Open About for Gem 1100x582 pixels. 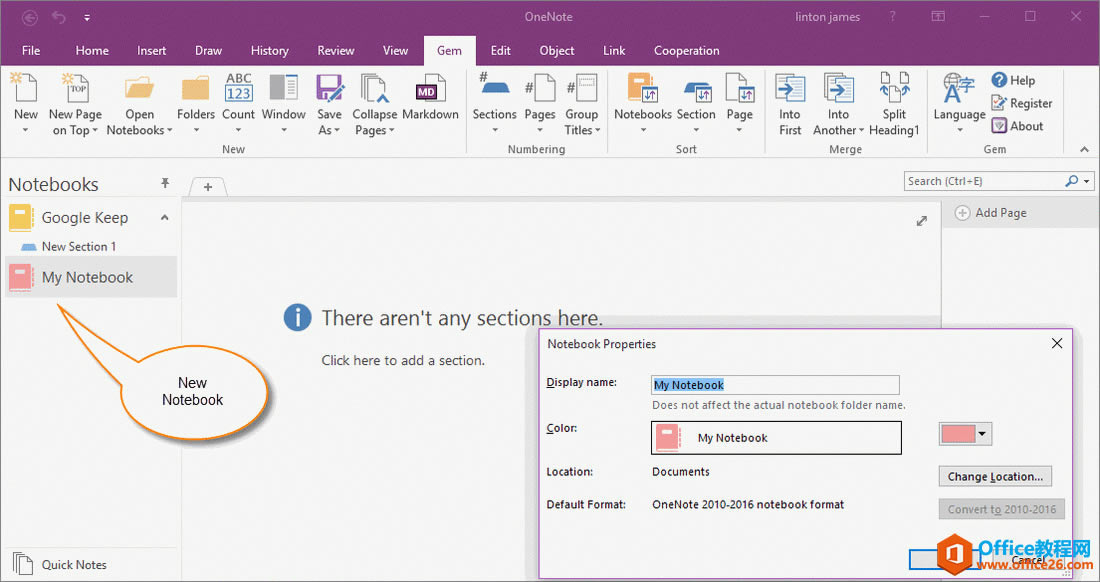click(x=1017, y=126)
